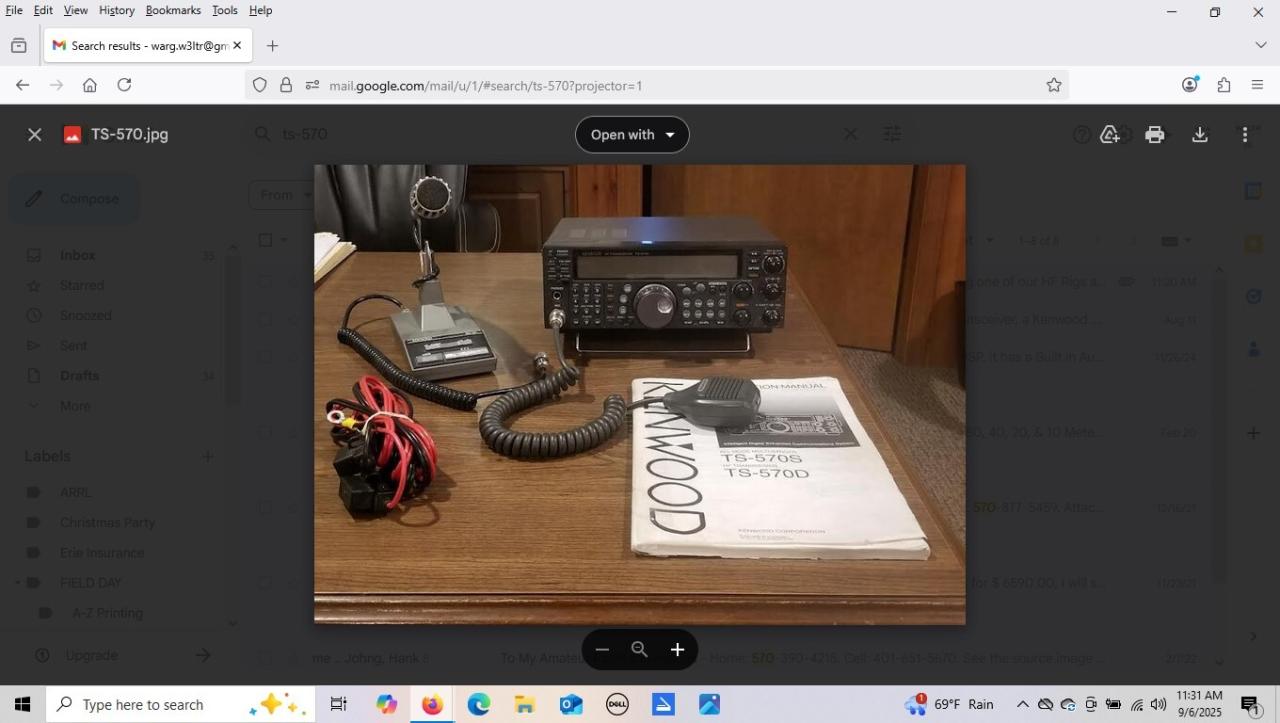
Task: Open Windows notification center
Action: click(1250, 705)
